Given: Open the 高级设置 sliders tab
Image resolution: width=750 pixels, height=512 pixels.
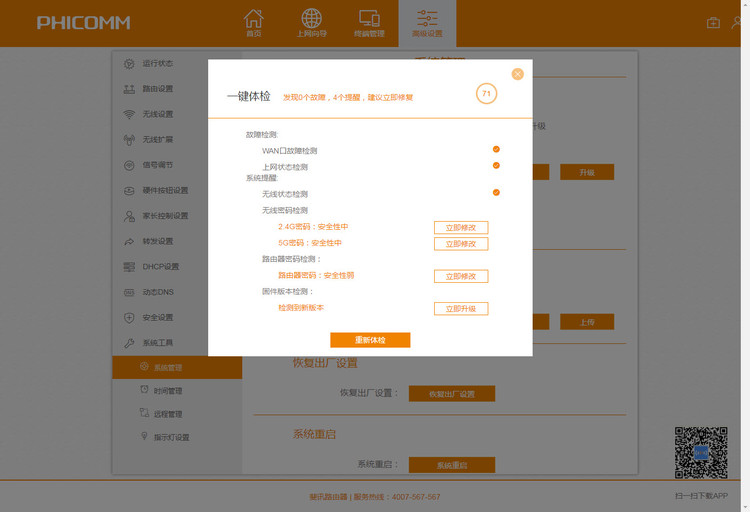Looking at the screenshot, I should [x=427, y=23].
